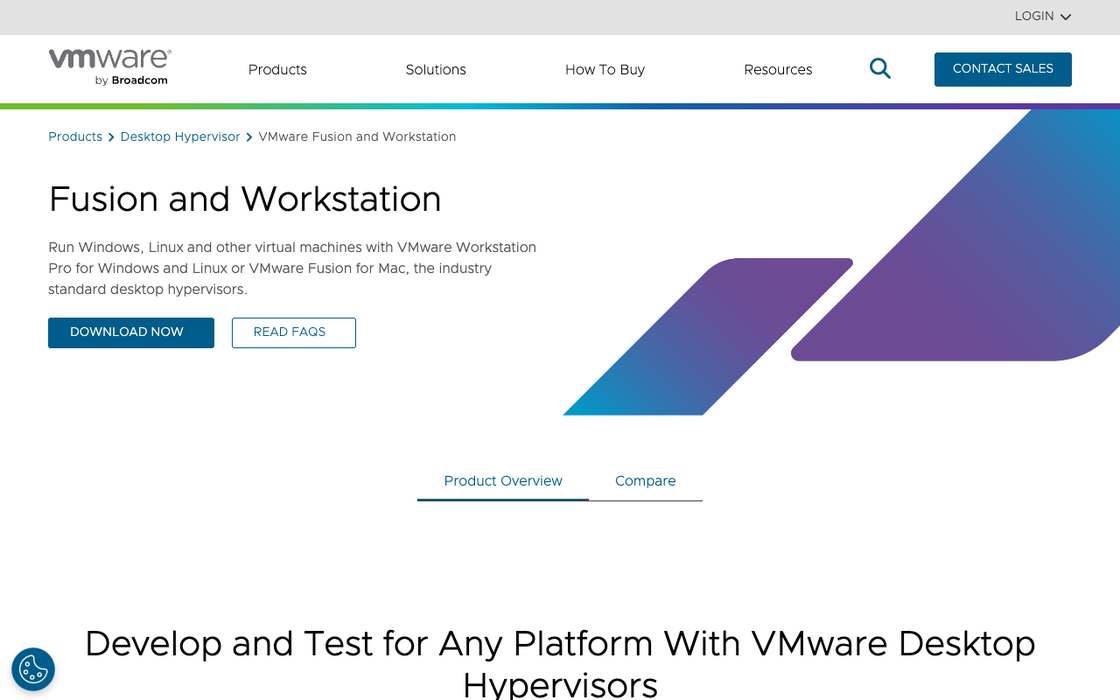Open the How To Buy menu

605,69
